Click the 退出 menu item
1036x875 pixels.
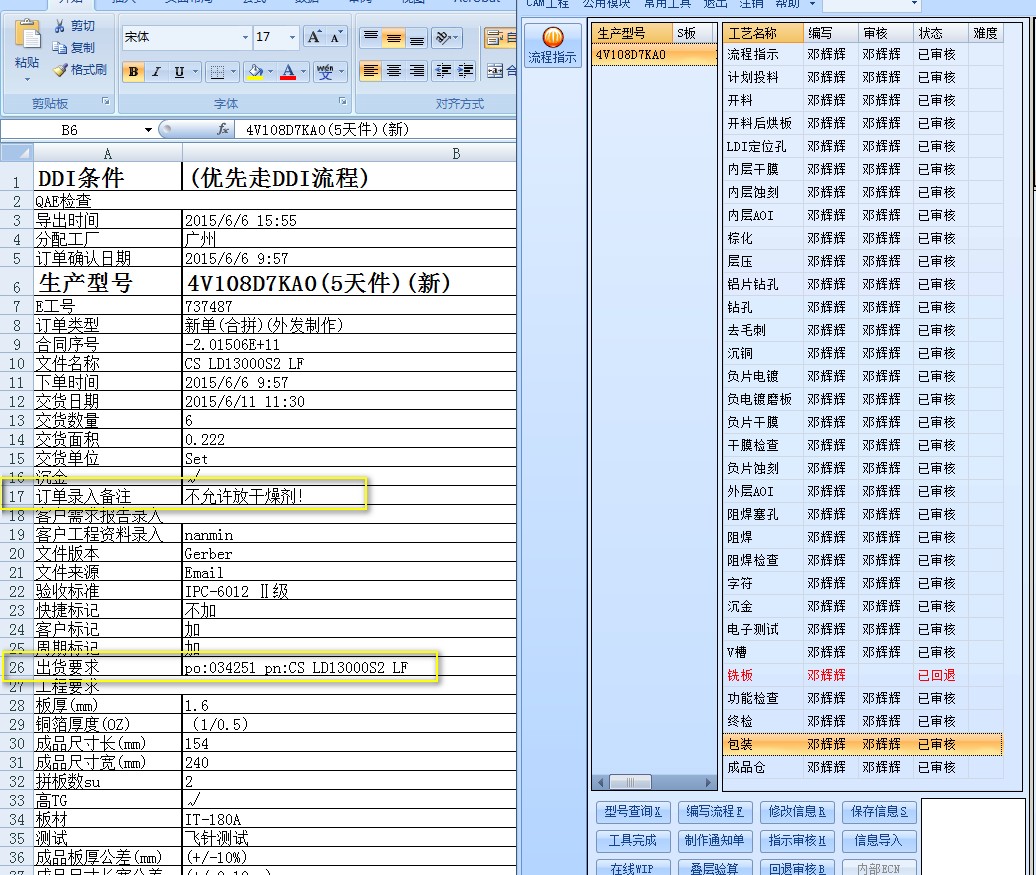tap(715, 4)
